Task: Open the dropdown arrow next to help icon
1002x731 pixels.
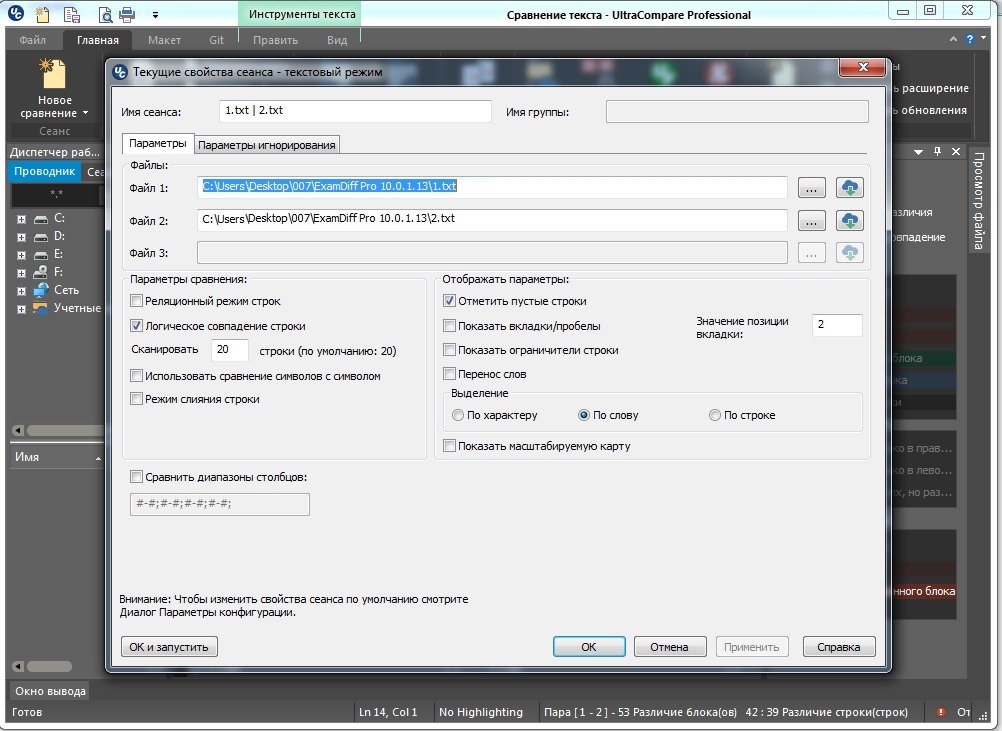Action: tap(983, 39)
